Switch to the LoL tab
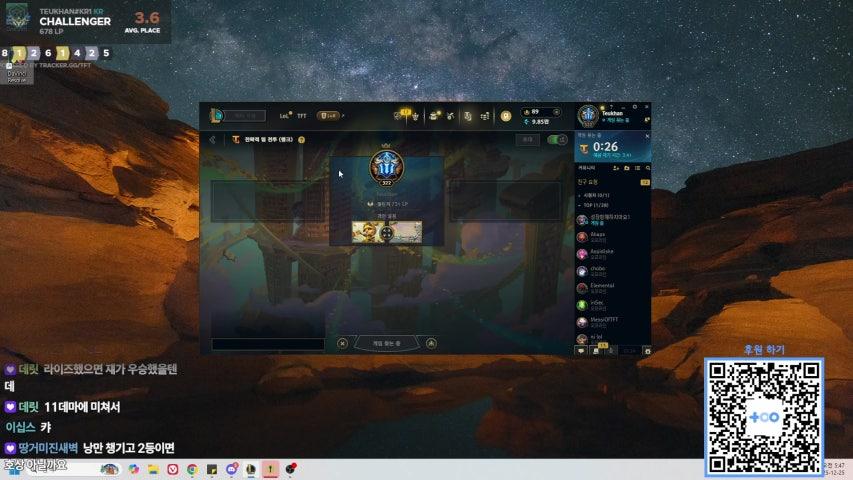The image size is (853, 480). pyautogui.click(x=284, y=116)
